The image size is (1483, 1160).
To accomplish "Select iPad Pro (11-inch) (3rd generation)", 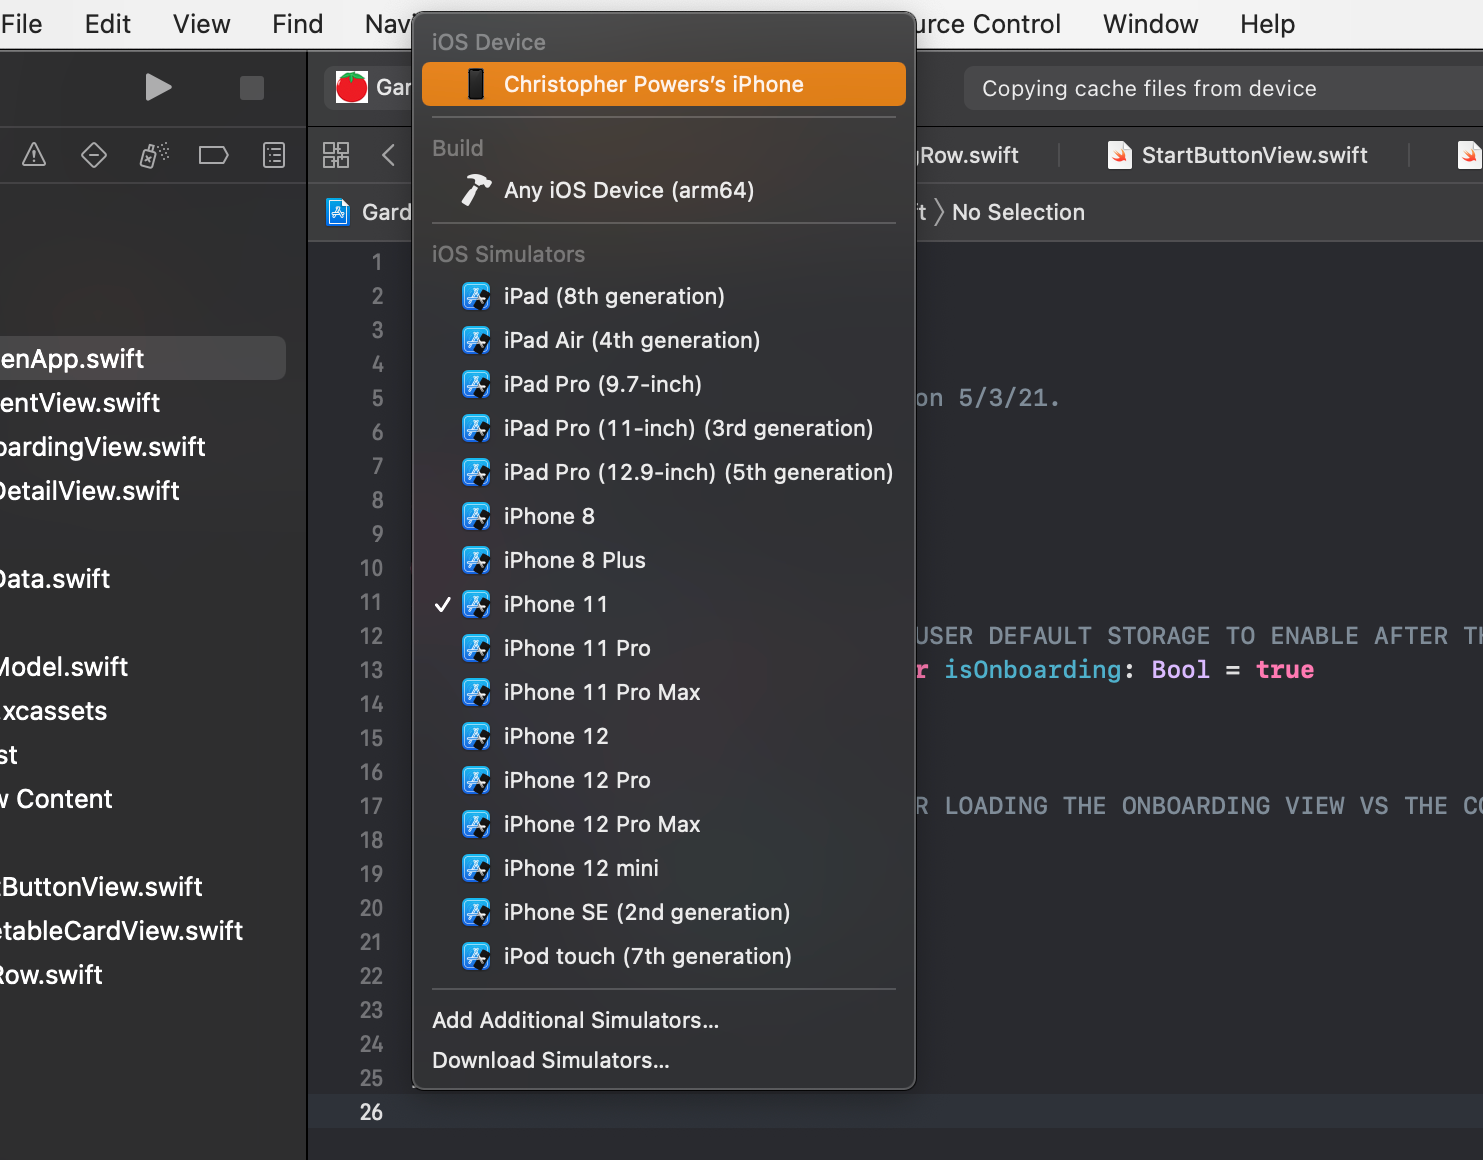I will [664, 428].
